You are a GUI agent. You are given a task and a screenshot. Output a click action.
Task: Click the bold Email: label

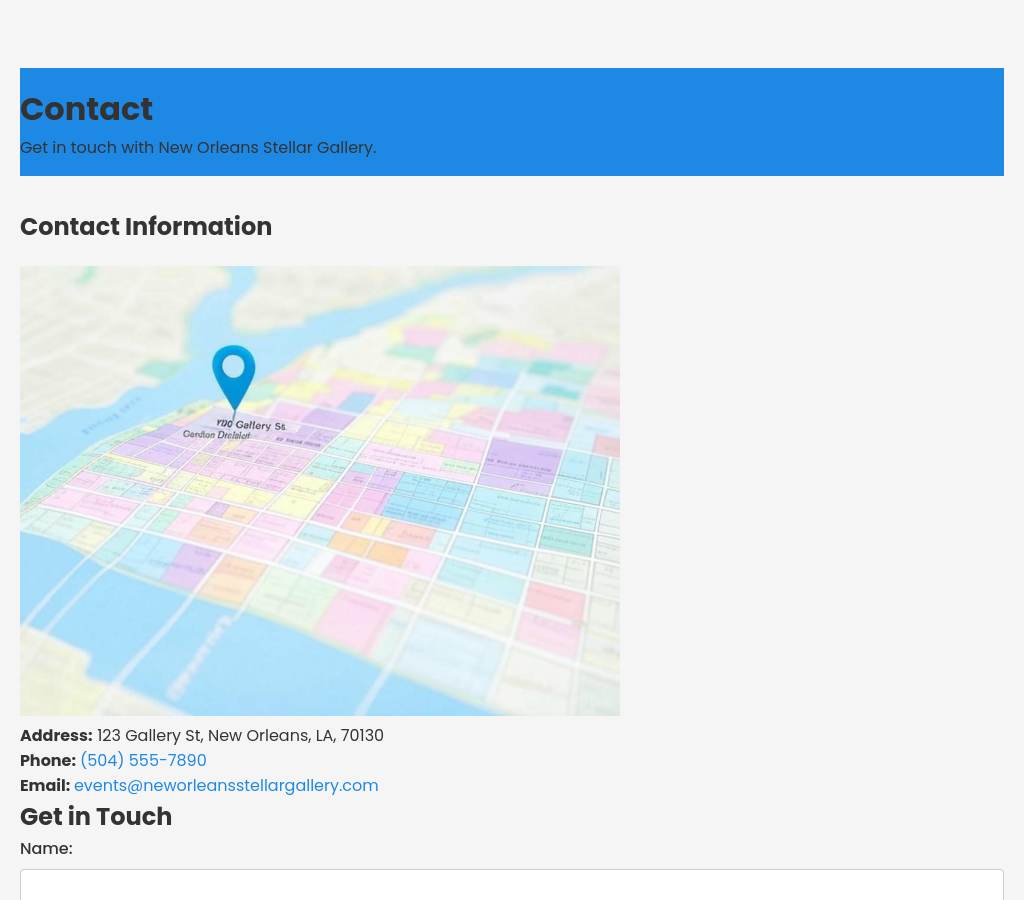pos(45,785)
